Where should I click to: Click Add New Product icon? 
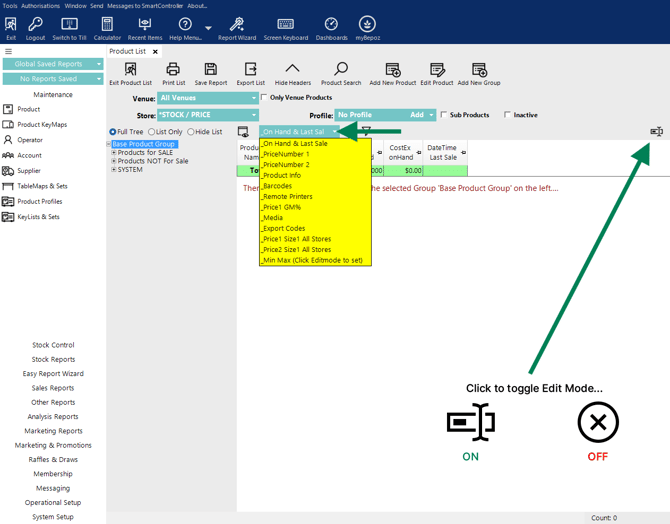[x=392, y=70]
